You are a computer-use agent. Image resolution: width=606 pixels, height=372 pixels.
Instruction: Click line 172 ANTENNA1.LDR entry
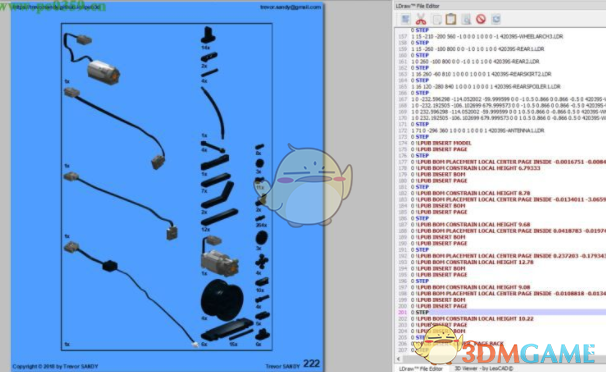(478, 131)
